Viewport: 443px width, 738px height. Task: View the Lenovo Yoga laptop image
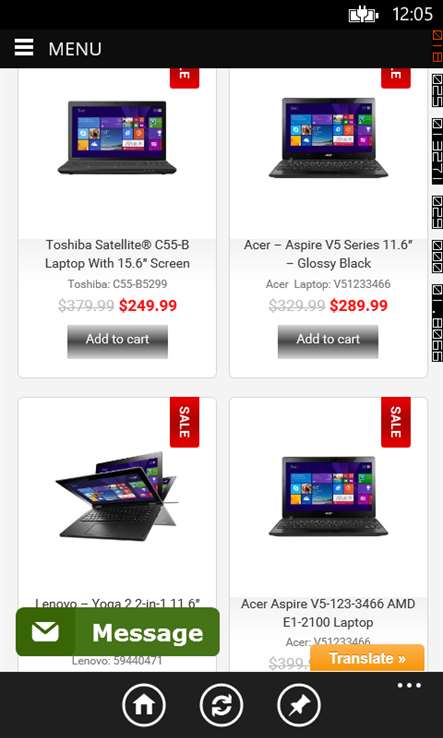(x=116, y=497)
